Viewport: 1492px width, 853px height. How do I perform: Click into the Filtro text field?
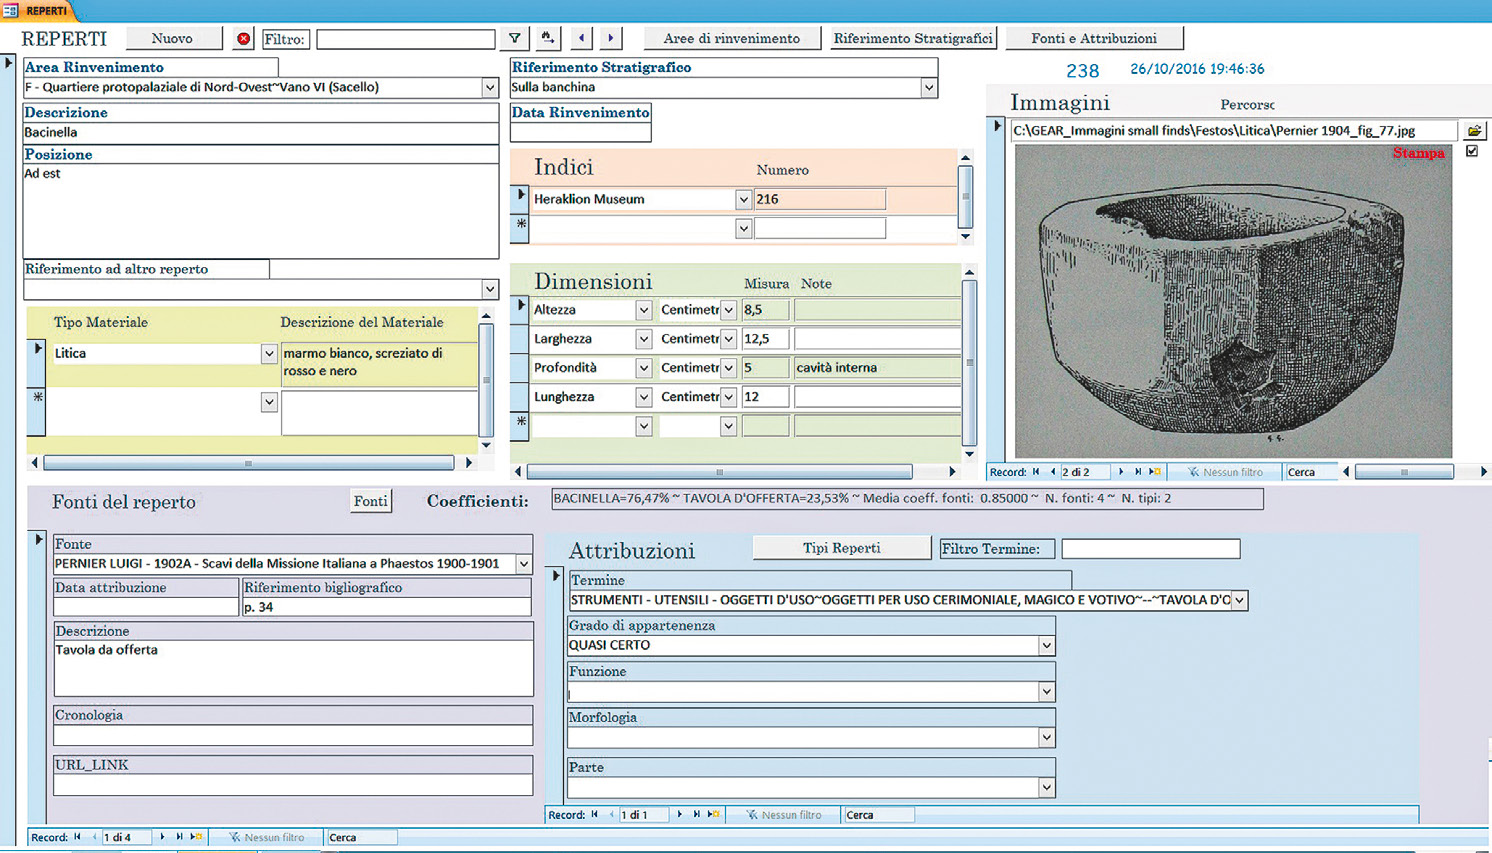click(405, 39)
